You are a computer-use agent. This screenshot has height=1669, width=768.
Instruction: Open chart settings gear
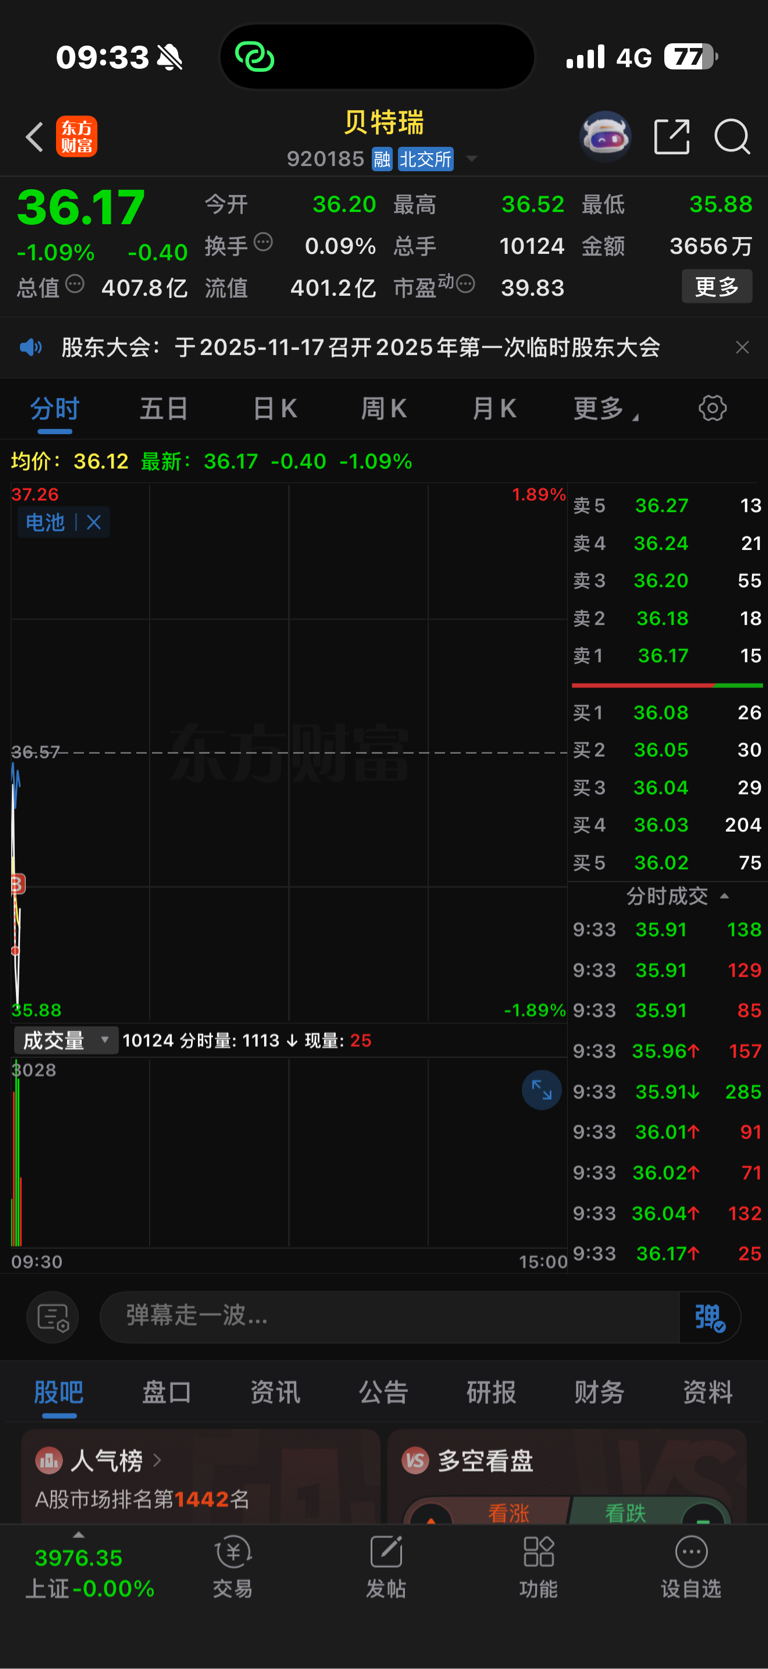tap(712, 408)
